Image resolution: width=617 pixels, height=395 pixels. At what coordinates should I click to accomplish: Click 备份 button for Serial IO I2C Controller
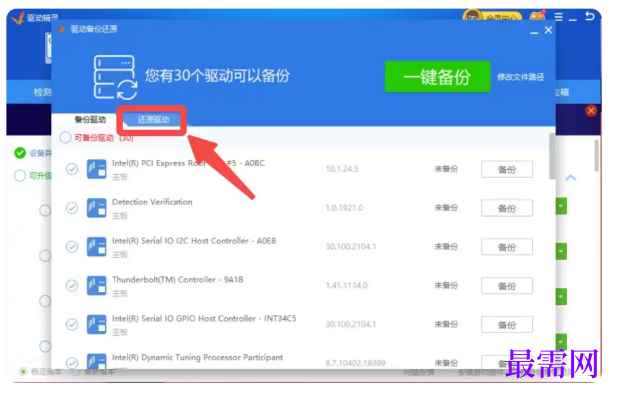coord(507,247)
